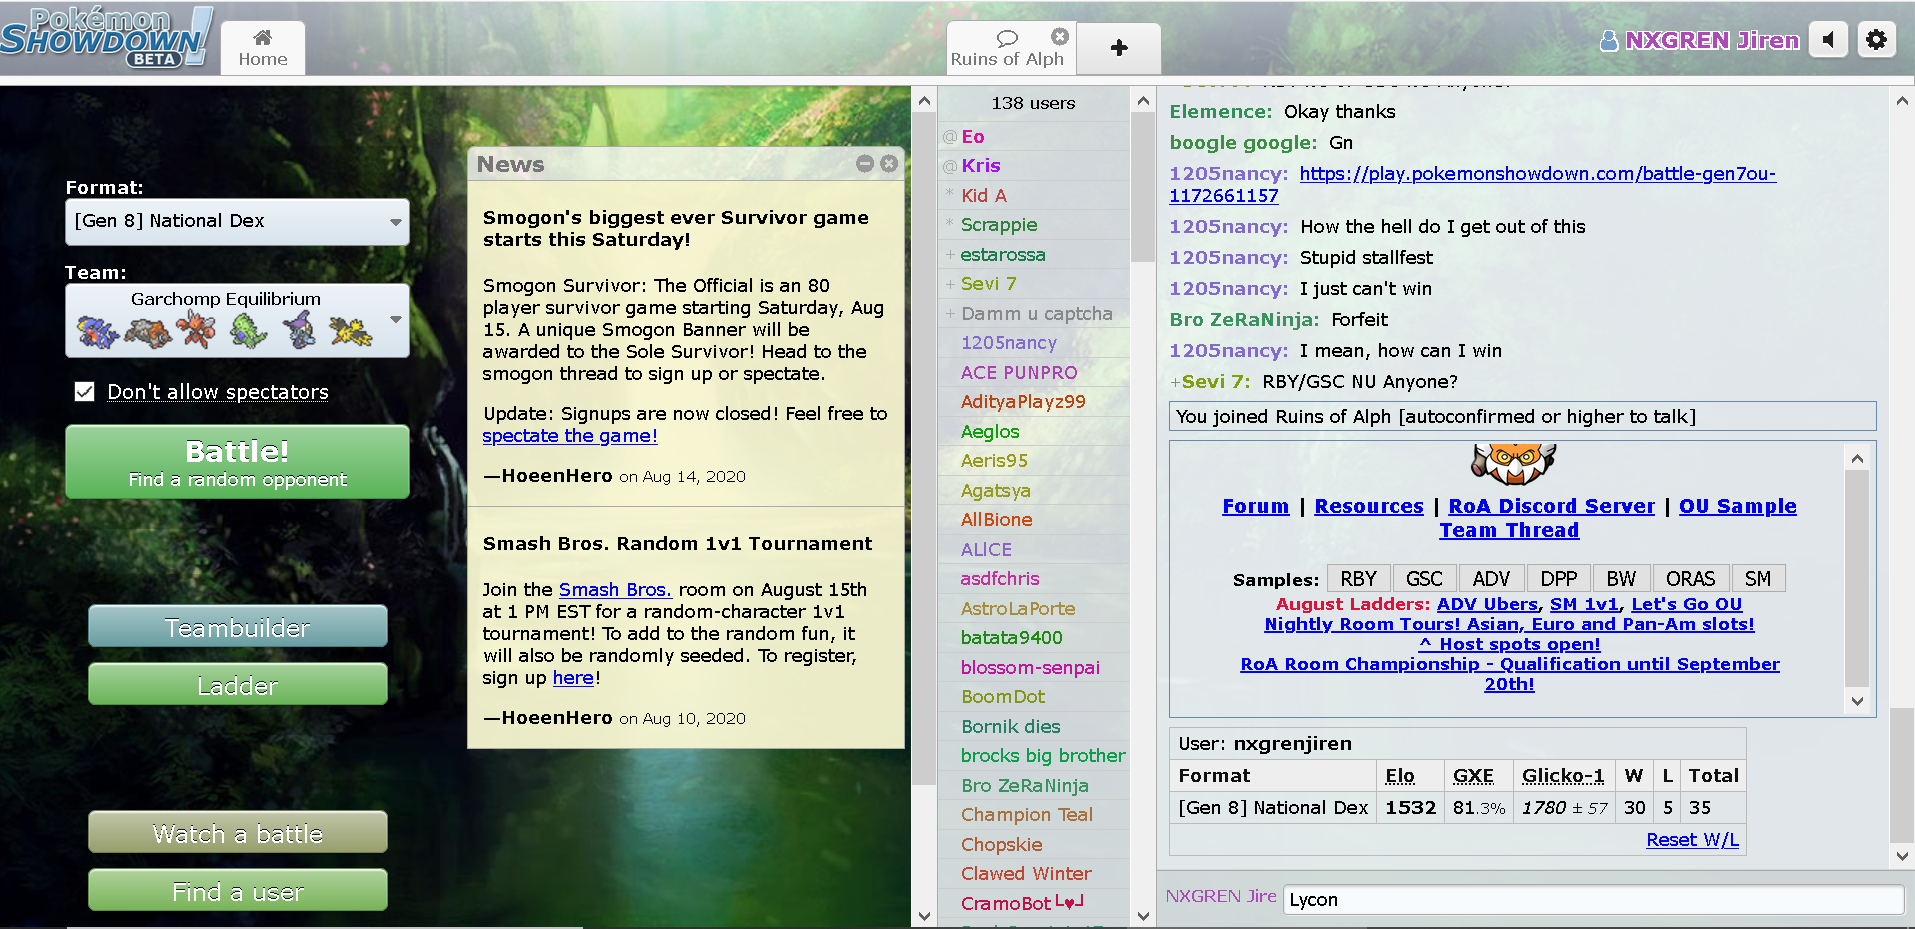Go to the Home tab
1915x929 pixels.
tap(263, 48)
